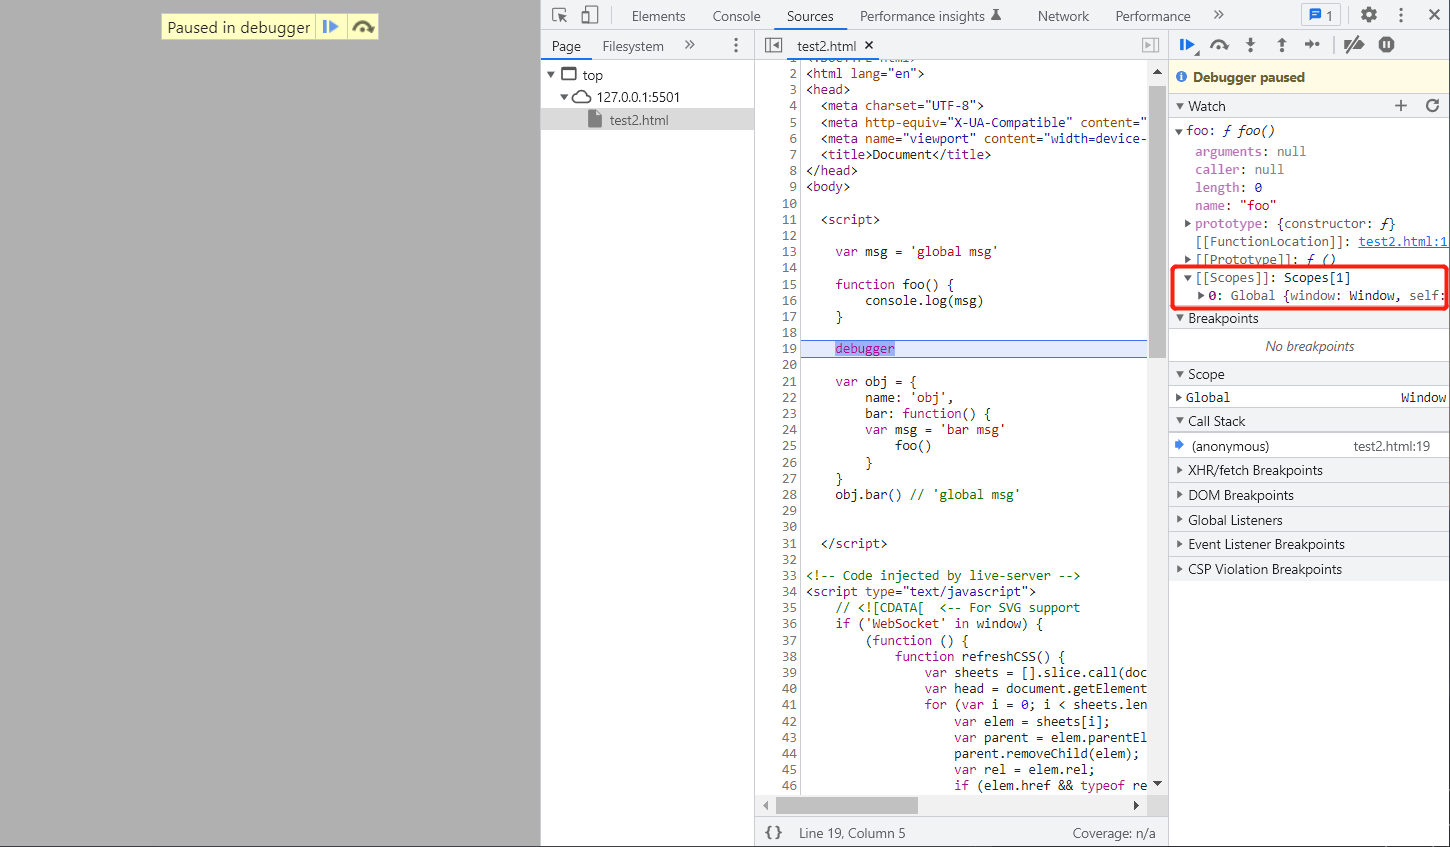1450x847 pixels.
Task: Close DevTools with the X icon
Action: click(x=1432, y=15)
